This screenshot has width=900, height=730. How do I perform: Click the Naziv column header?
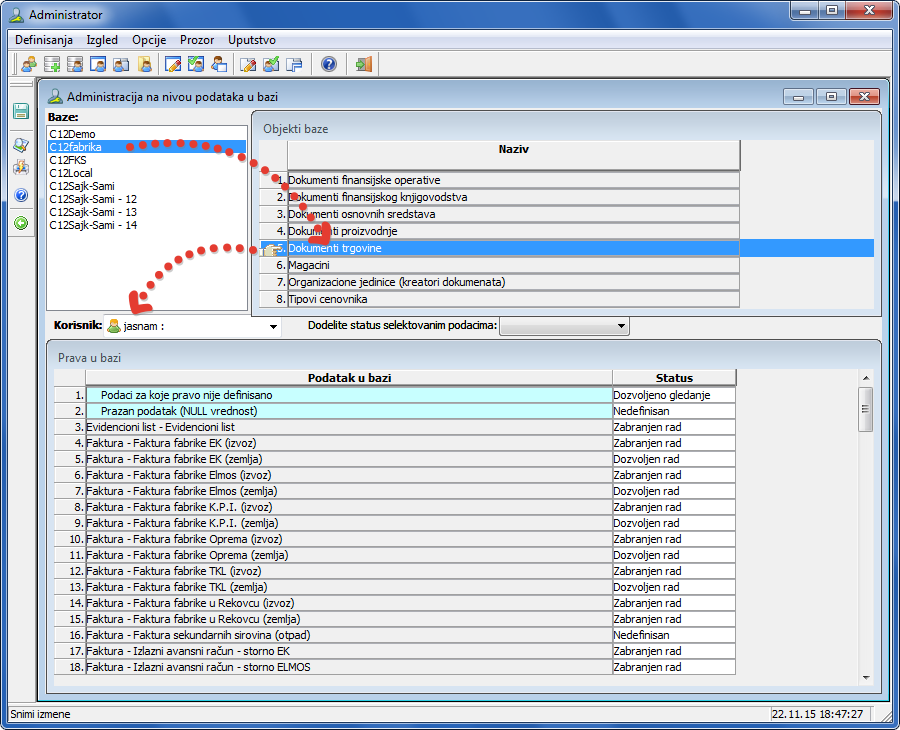(x=514, y=155)
